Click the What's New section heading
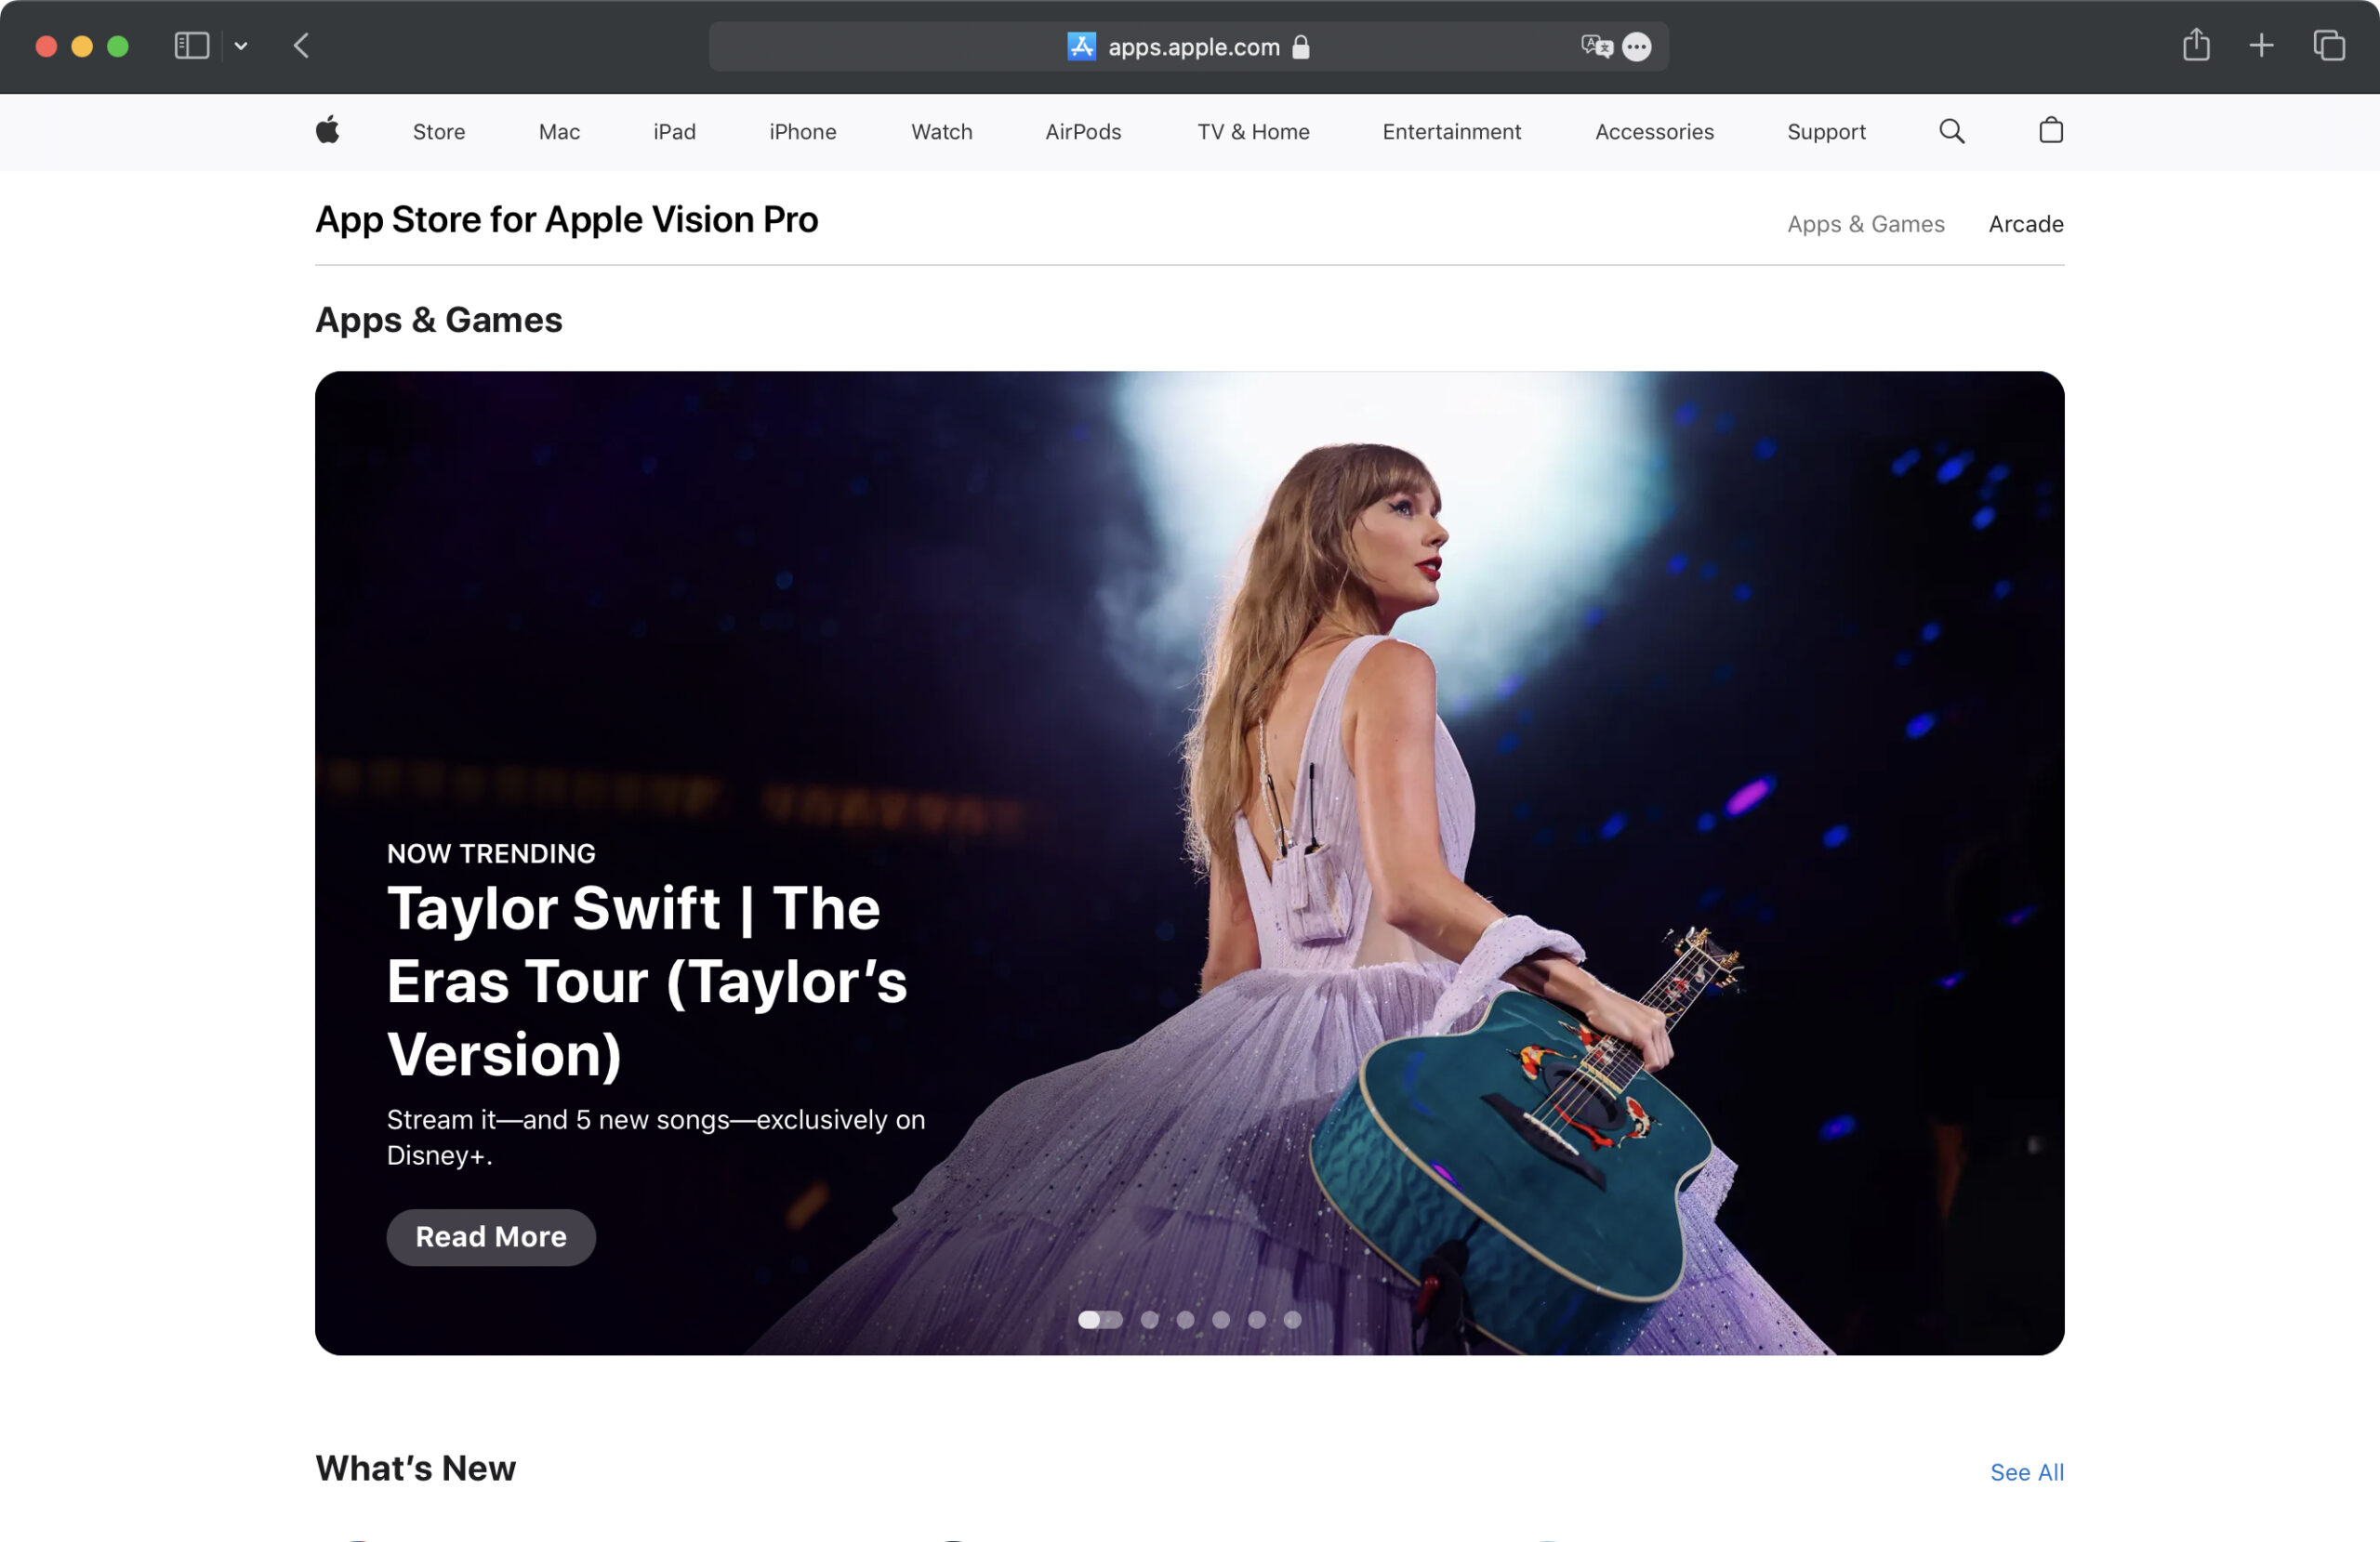2380x1542 pixels. pos(415,1468)
